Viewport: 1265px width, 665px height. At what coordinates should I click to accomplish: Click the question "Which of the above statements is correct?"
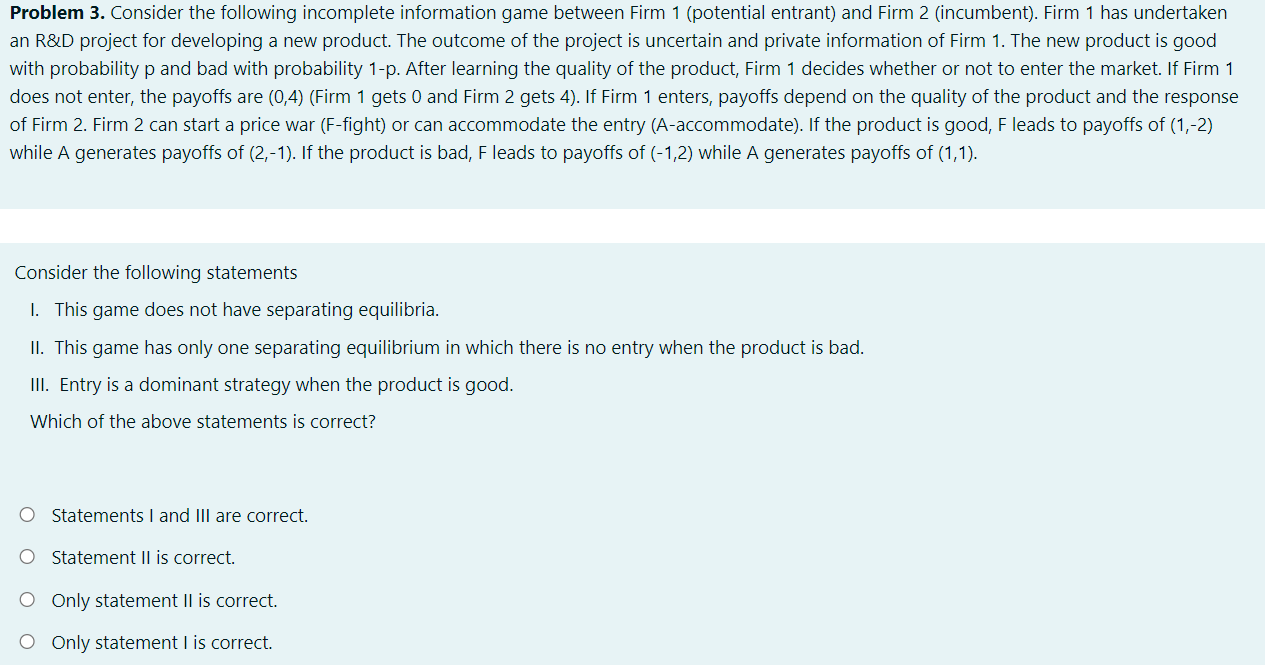(203, 422)
